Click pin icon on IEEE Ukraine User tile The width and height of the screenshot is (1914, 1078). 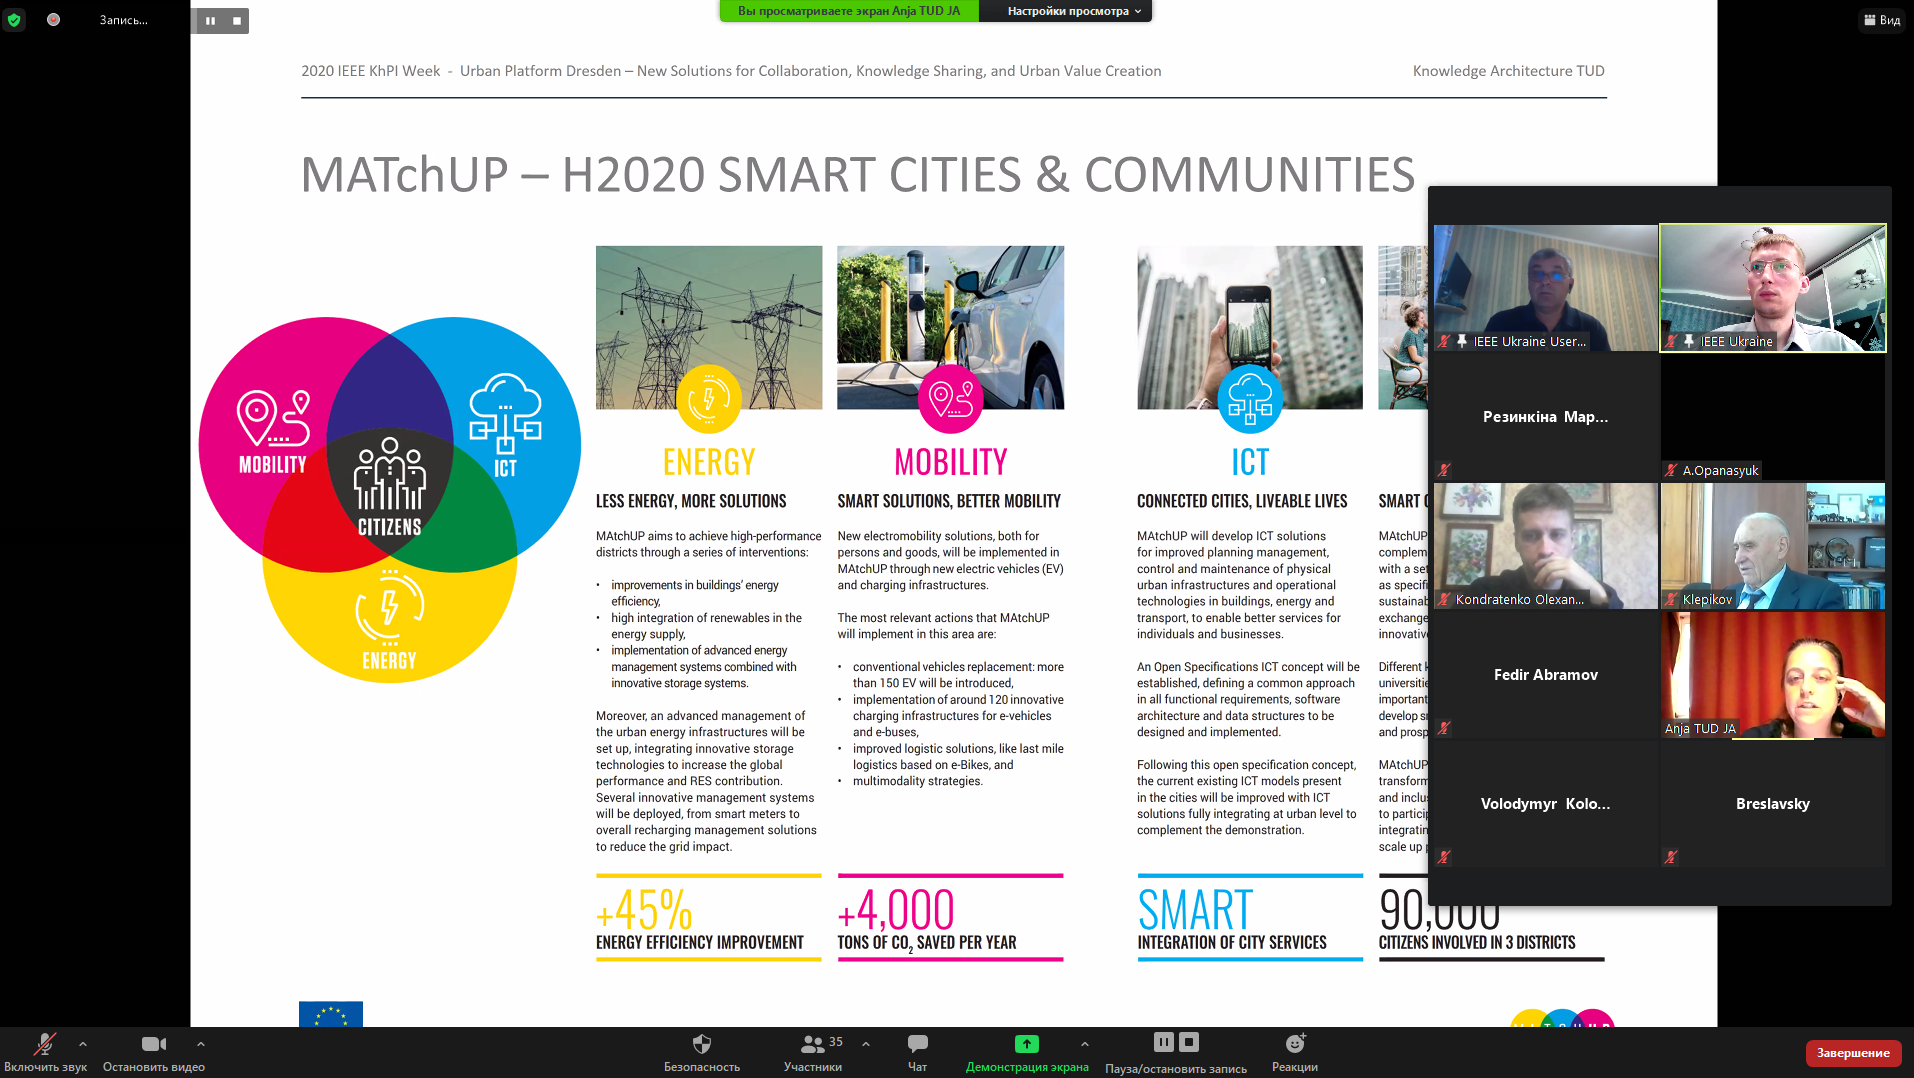pos(1462,341)
